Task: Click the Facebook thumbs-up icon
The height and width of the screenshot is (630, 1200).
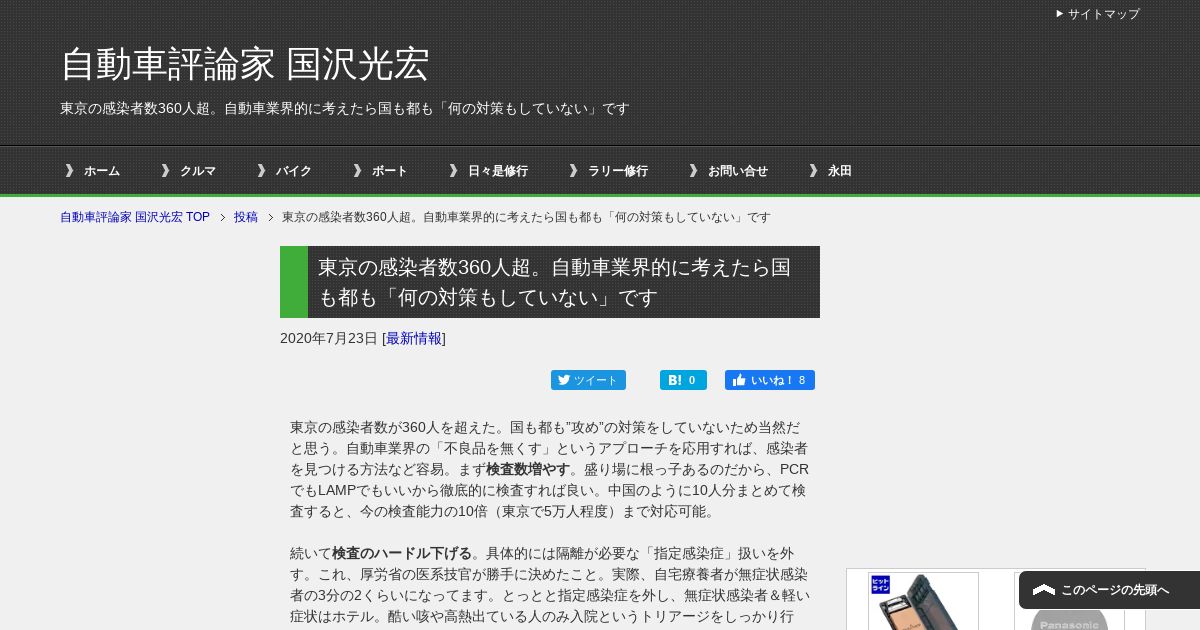Action: (x=739, y=380)
